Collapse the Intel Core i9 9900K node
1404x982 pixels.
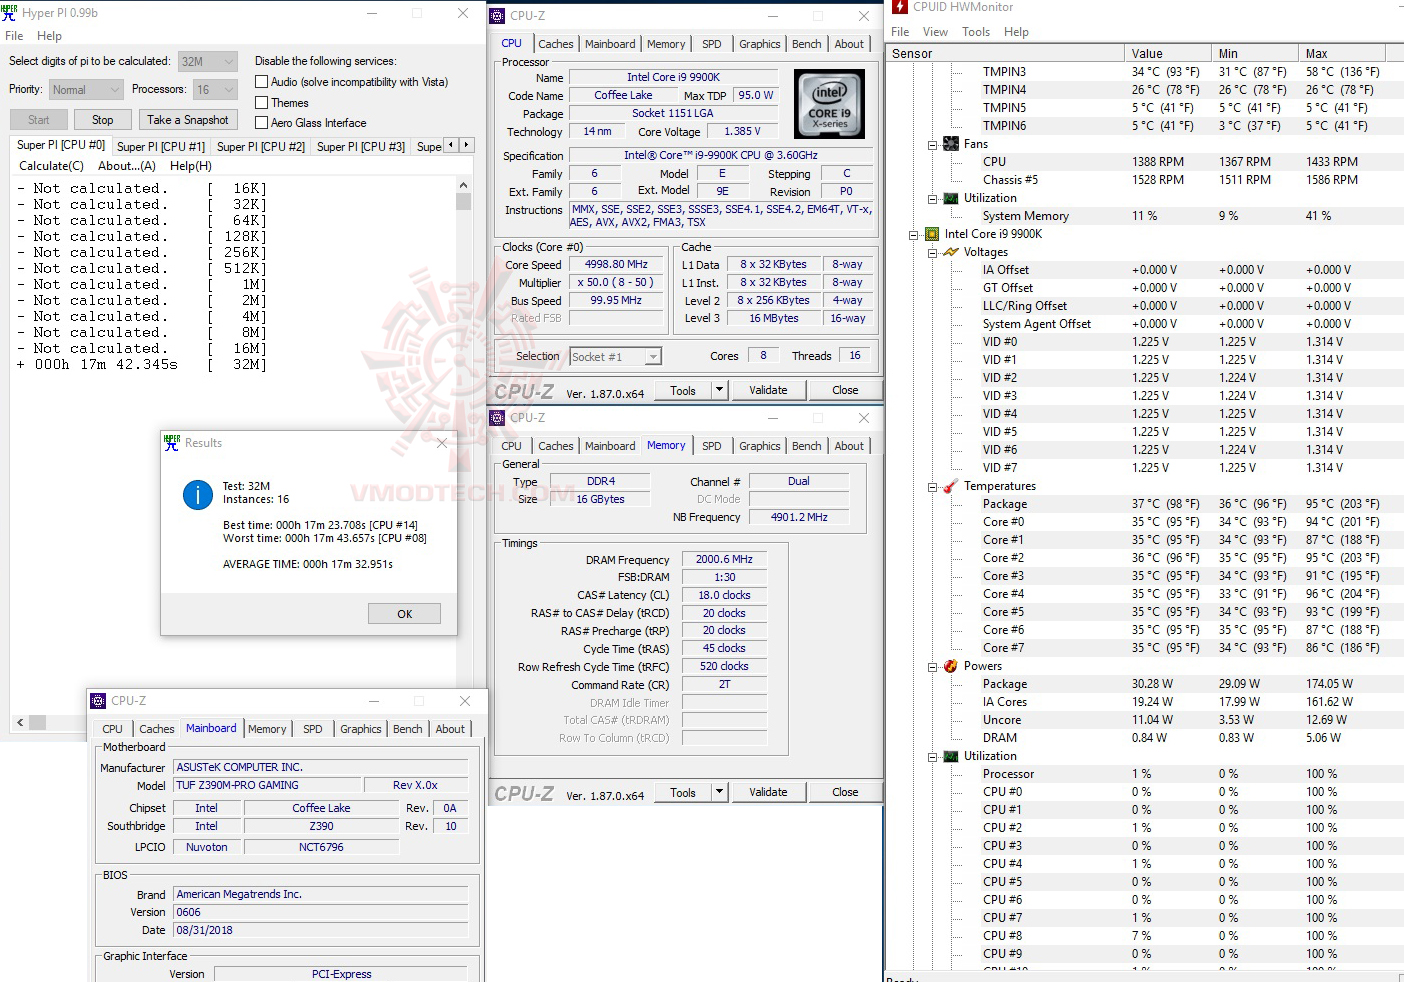pyautogui.click(x=912, y=233)
